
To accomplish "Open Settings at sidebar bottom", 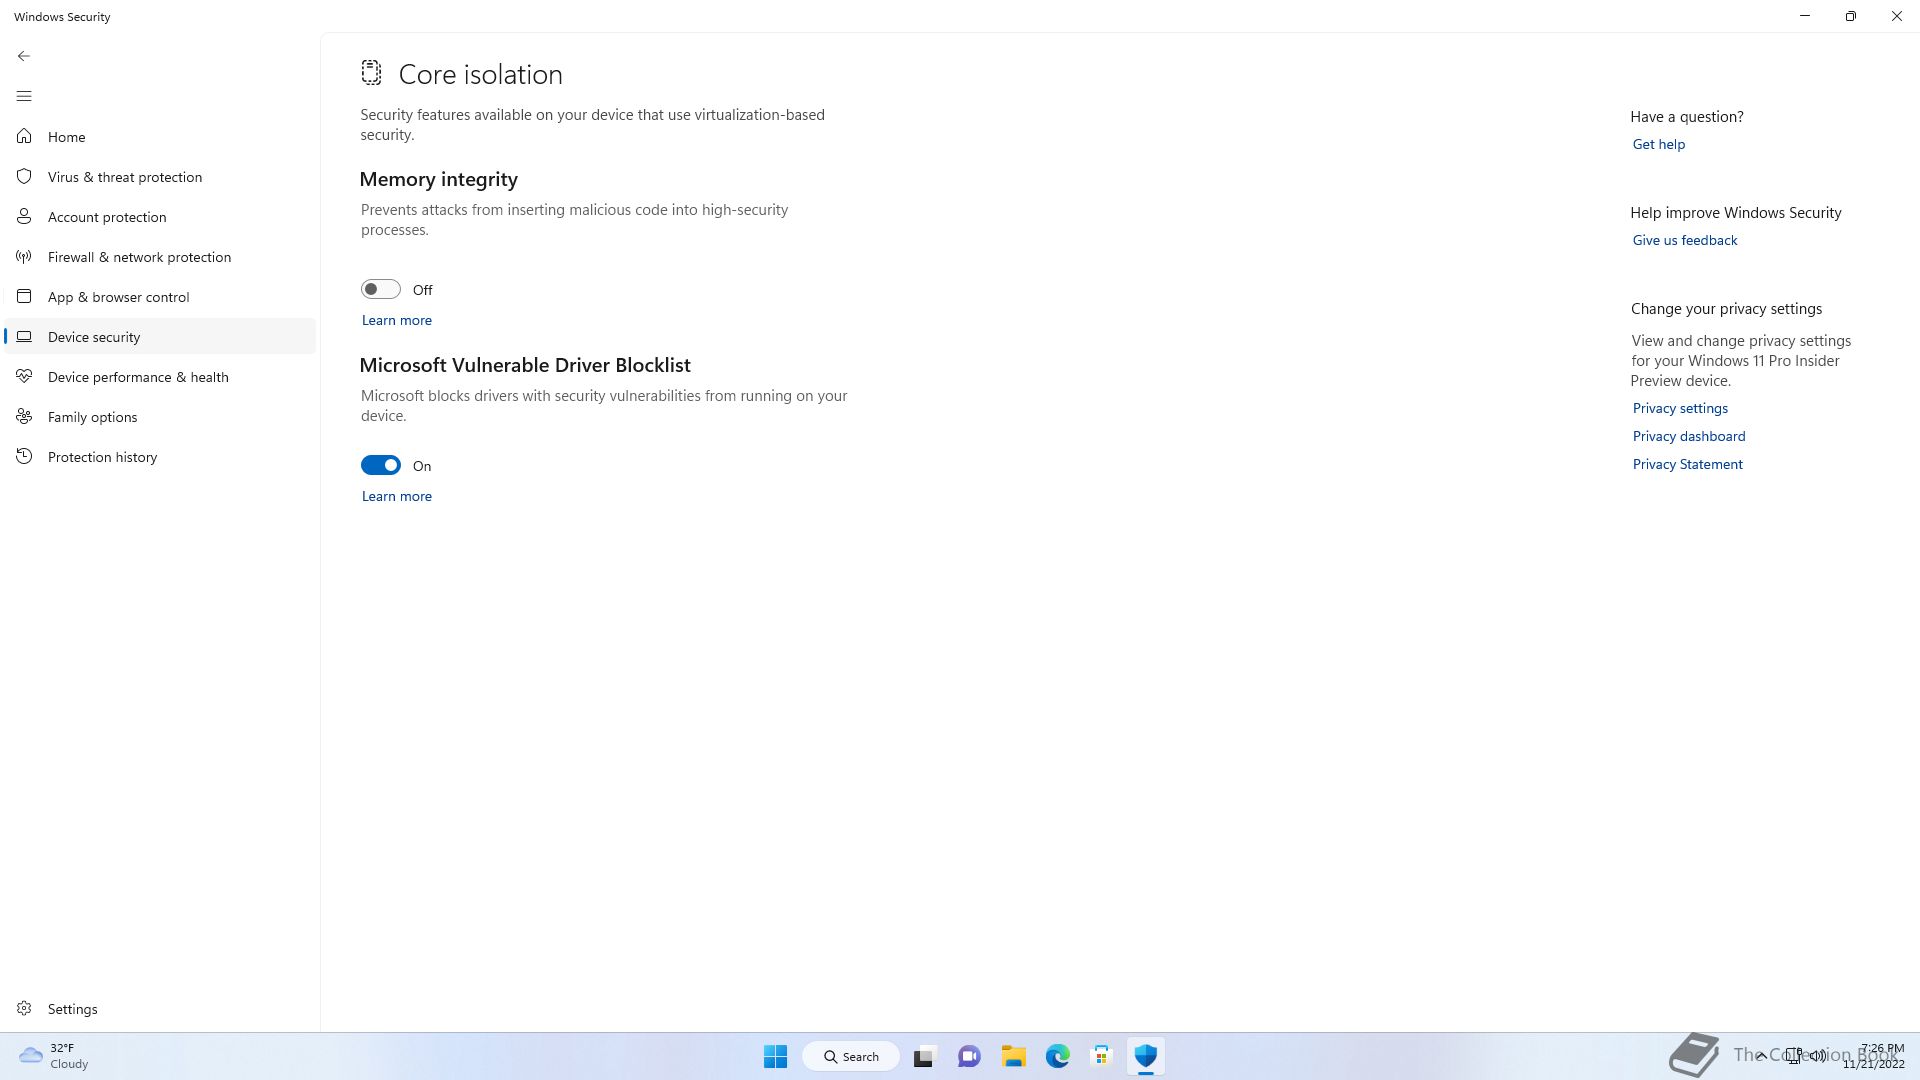I will point(160,1008).
